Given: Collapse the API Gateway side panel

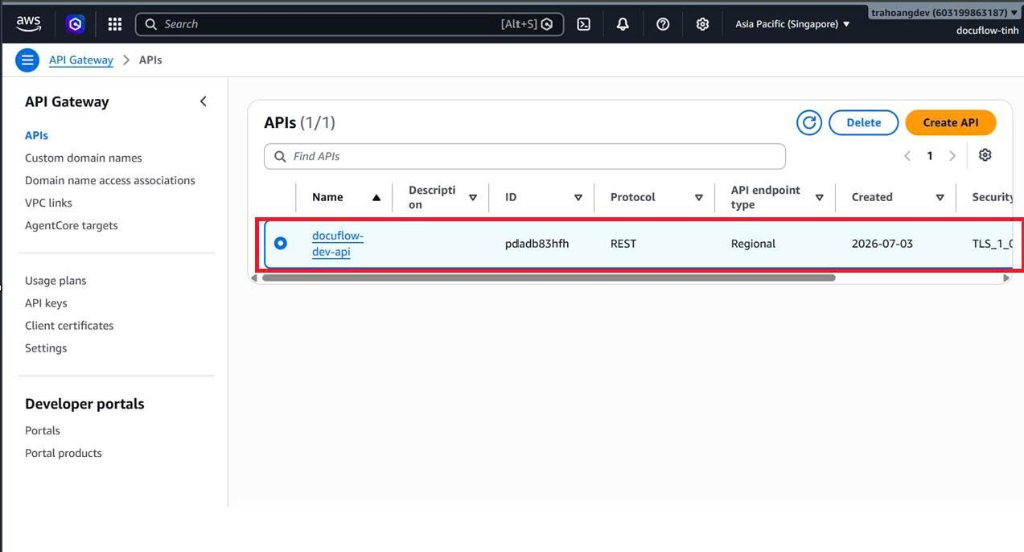Looking at the screenshot, I should (x=203, y=101).
